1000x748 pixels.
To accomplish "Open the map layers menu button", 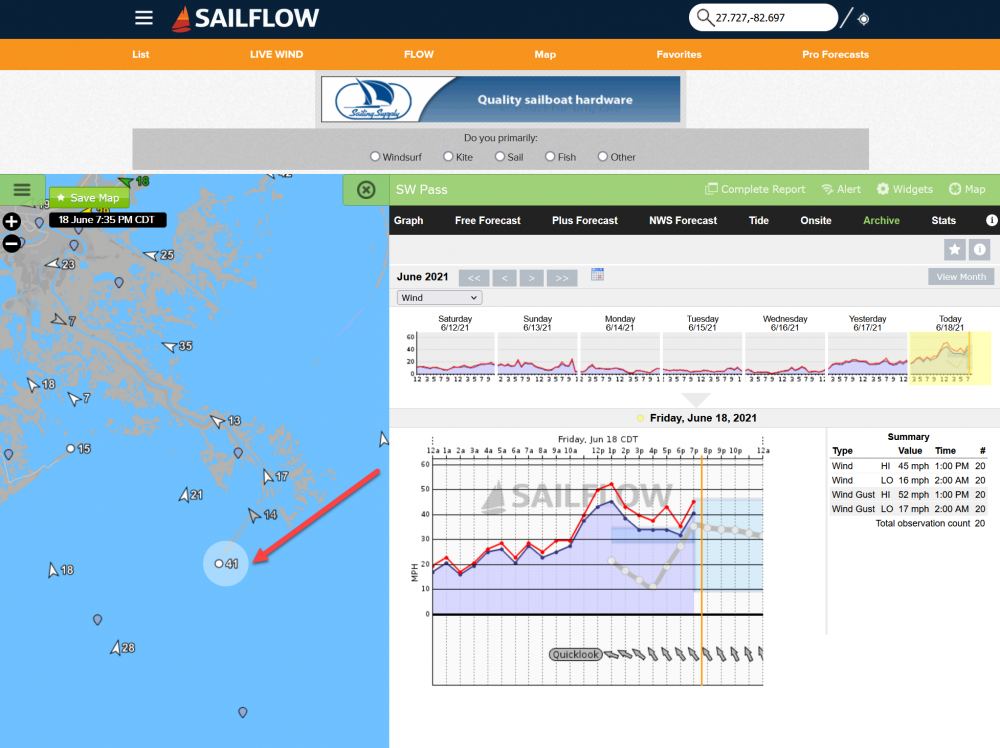I will [x=22, y=190].
